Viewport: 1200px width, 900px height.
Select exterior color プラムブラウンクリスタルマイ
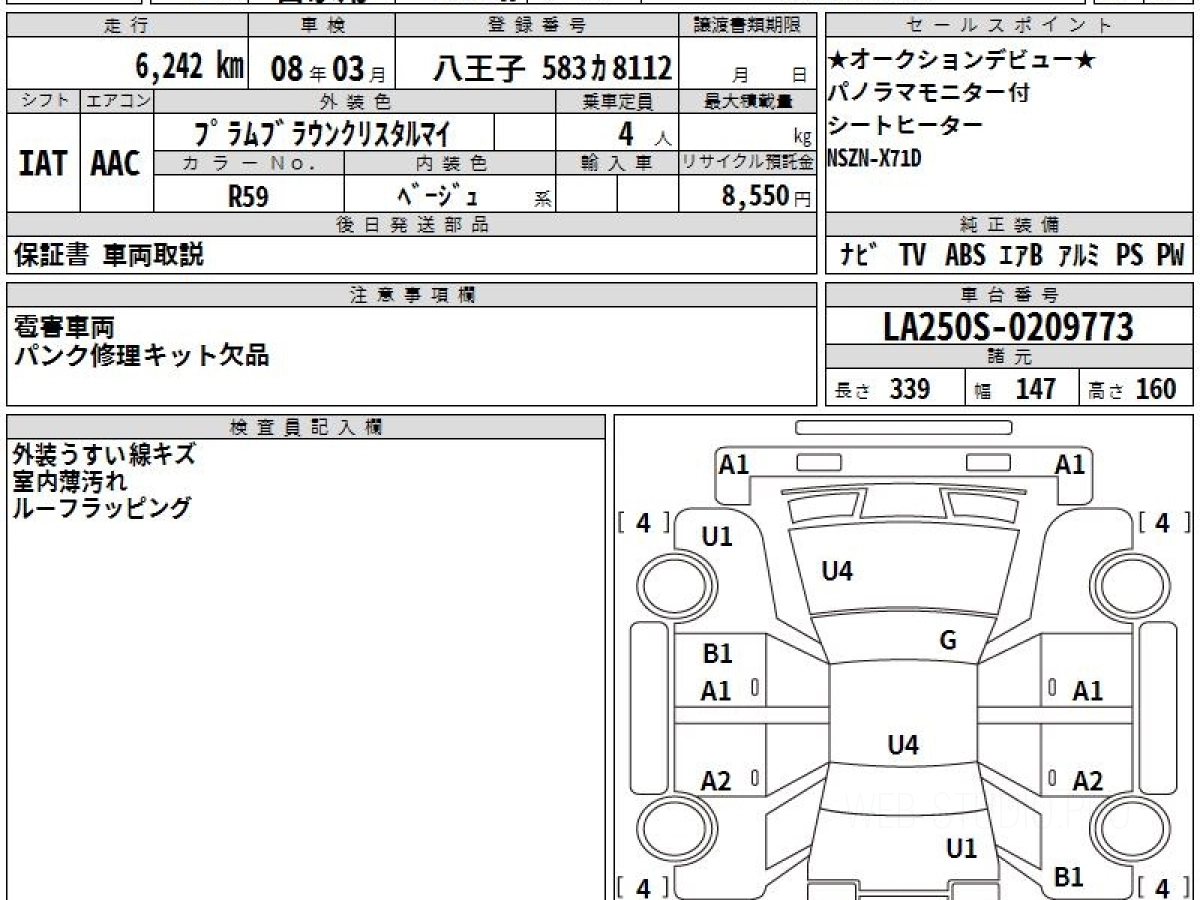tap(322, 132)
